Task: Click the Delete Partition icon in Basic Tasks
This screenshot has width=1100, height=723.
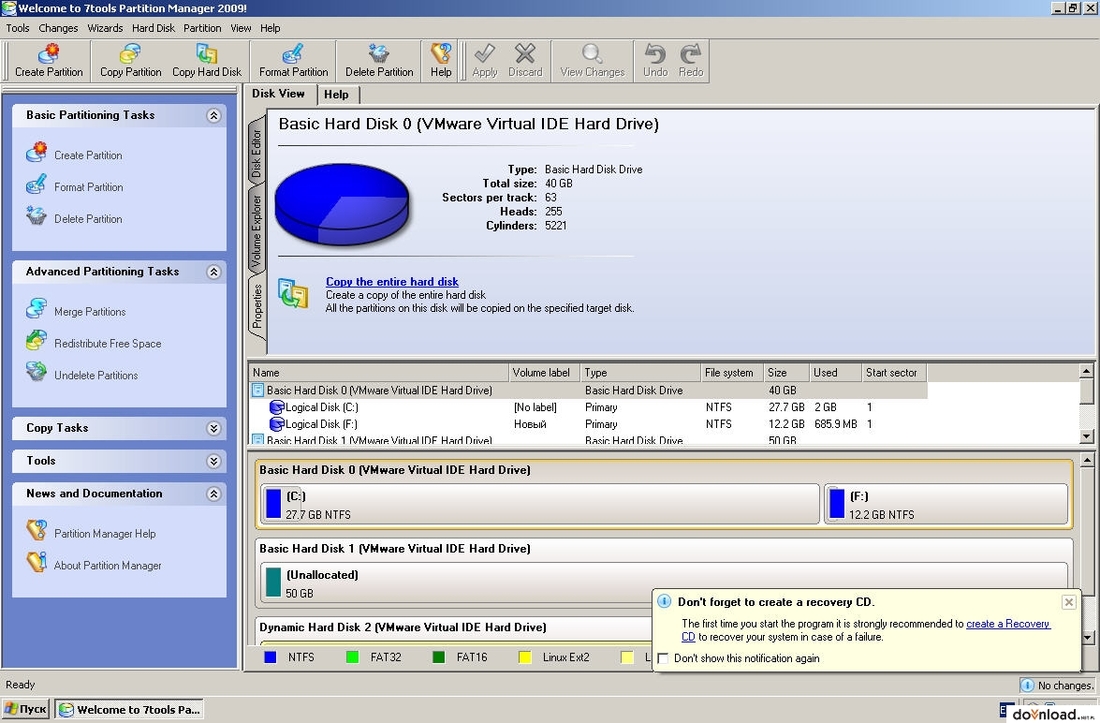Action: click(36, 216)
